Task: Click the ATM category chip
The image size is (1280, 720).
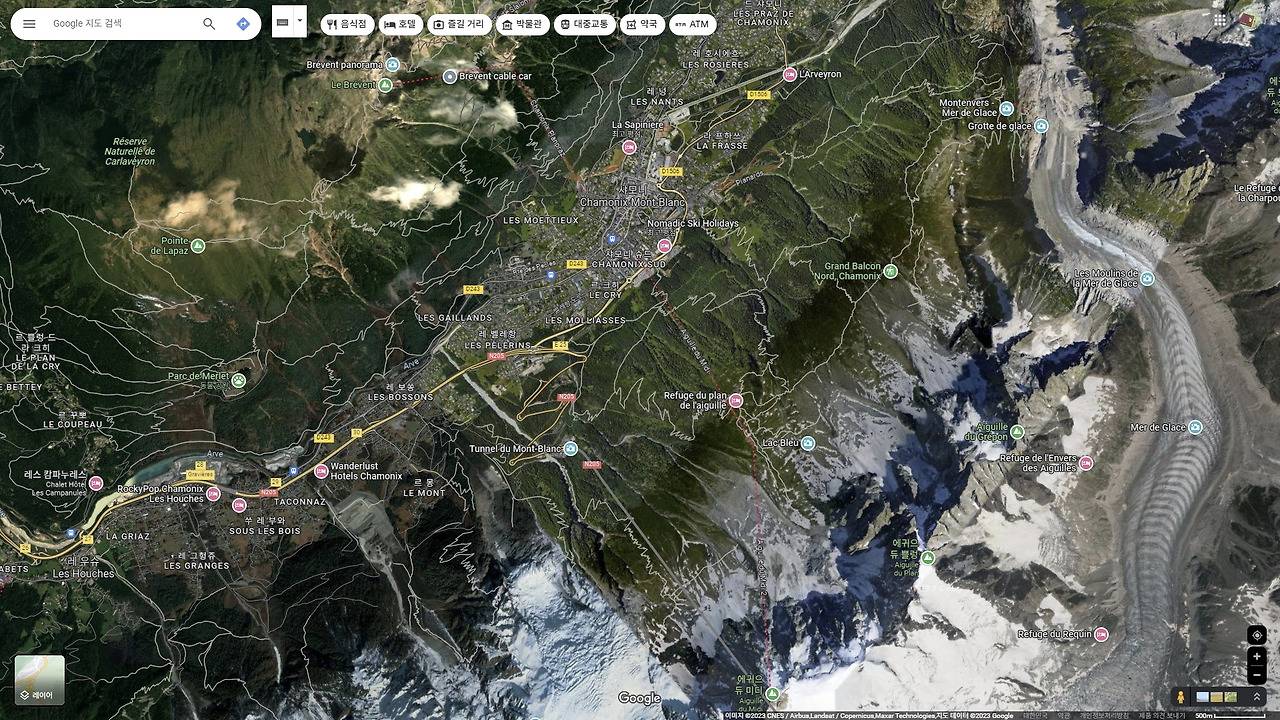Action: 693,23
